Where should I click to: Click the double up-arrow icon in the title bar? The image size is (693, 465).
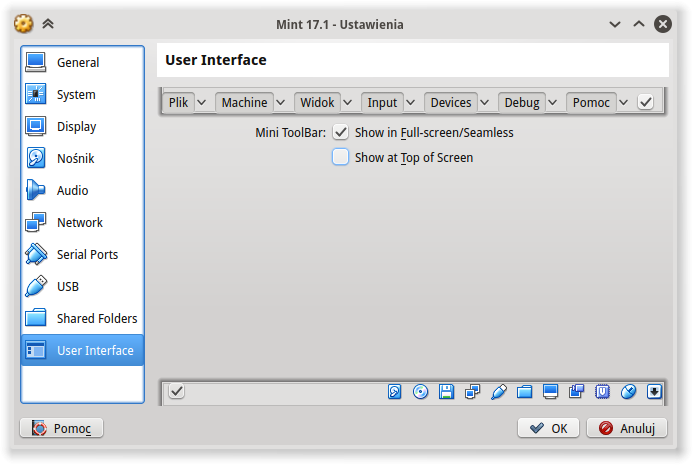(48, 24)
